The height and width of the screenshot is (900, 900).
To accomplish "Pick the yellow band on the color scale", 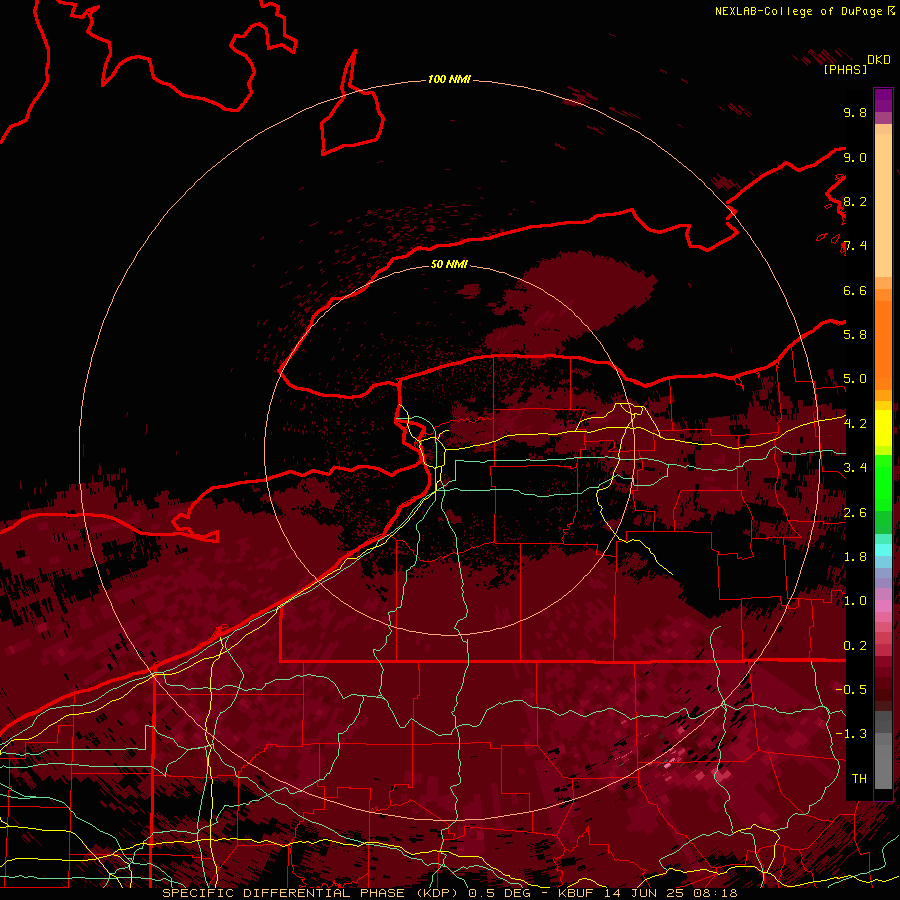I will click(x=883, y=428).
